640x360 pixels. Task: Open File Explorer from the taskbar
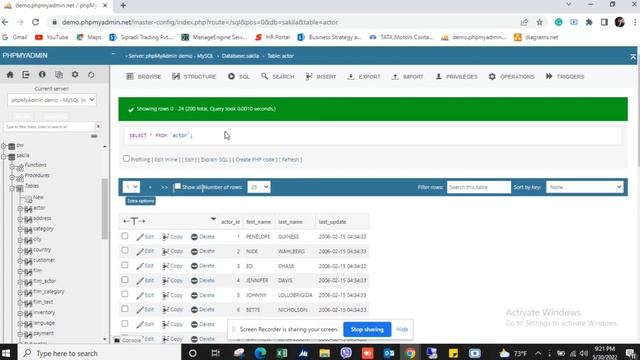click(325, 353)
